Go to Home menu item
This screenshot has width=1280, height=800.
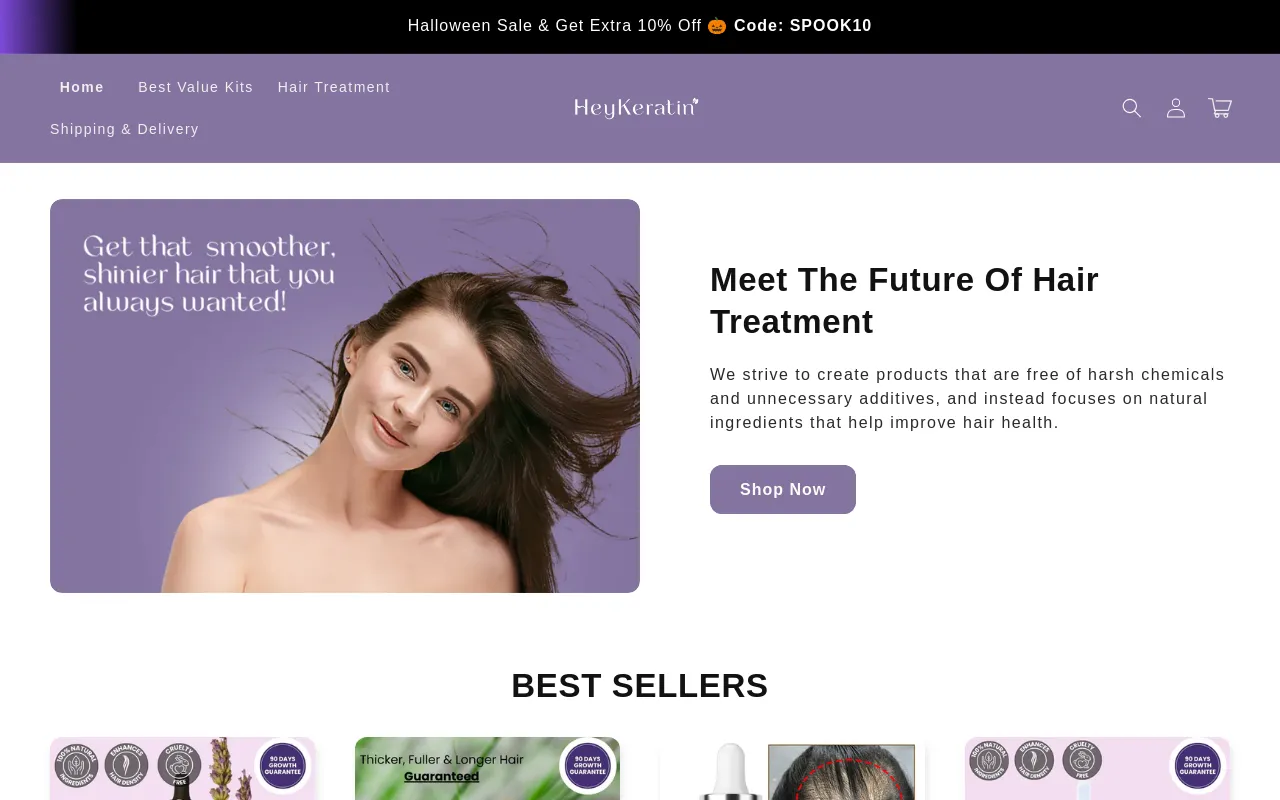pos(82,87)
